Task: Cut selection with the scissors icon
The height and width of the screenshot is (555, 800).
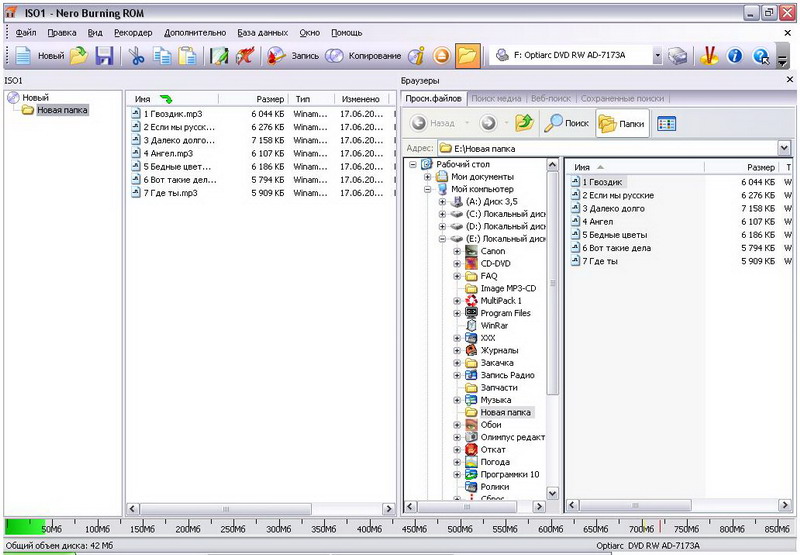Action: (x=136, y=56)
